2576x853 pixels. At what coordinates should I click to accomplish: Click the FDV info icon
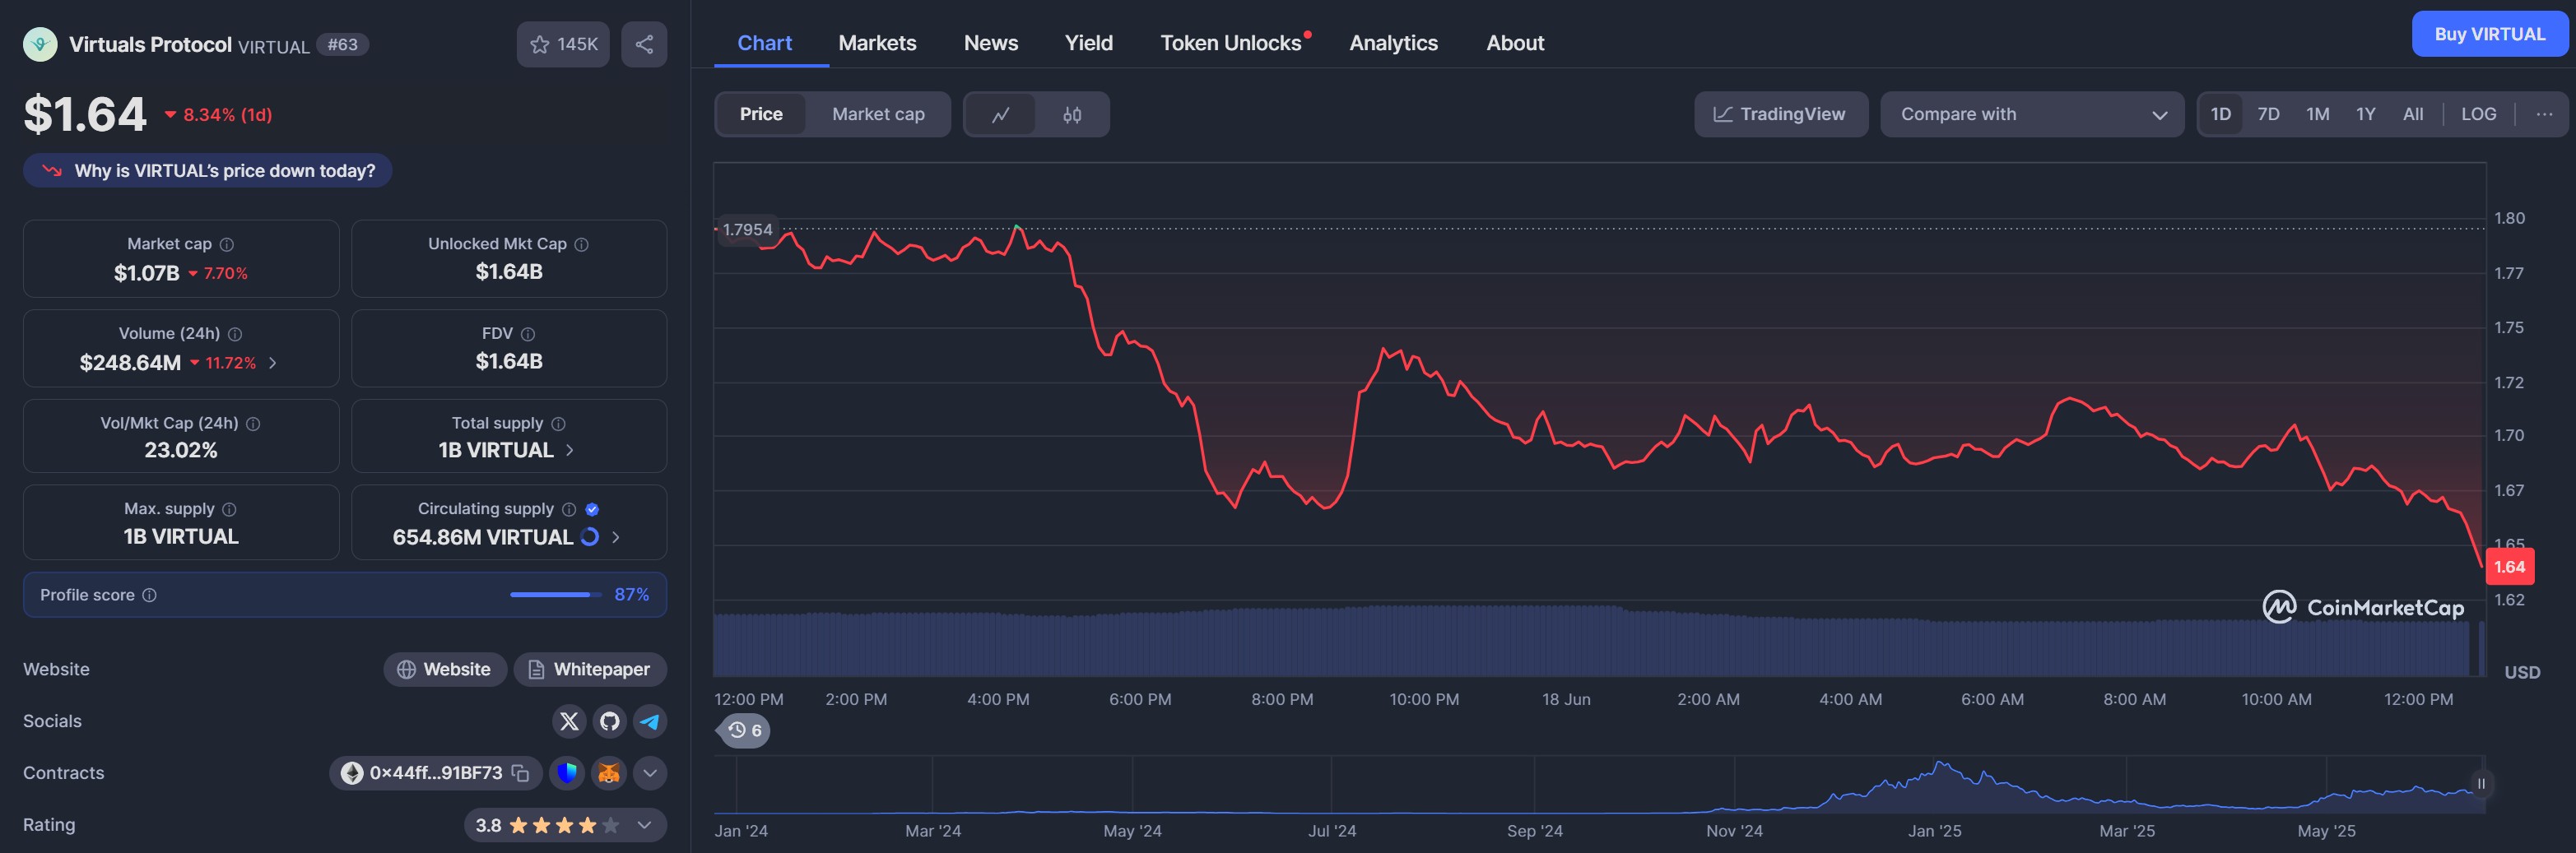528,334
